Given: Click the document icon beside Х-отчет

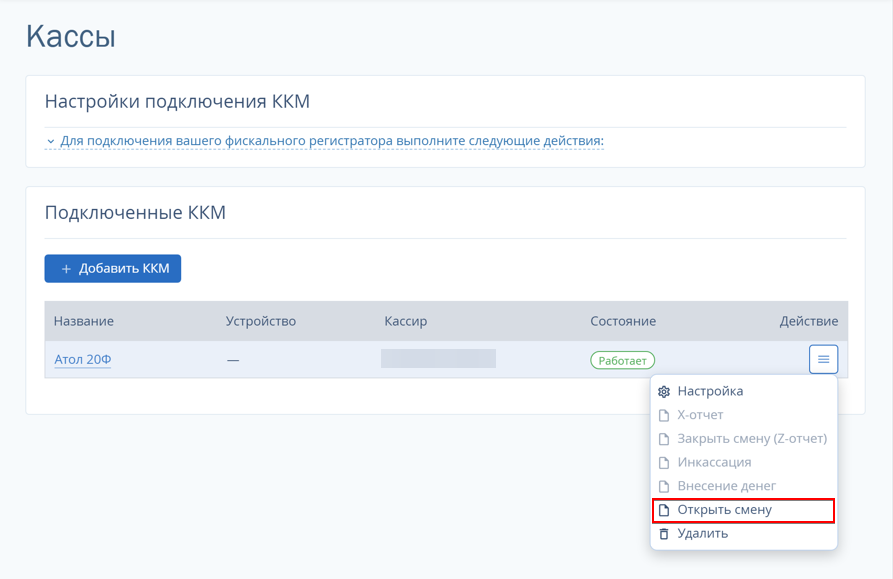Looking at the screenshot, I should 663,415.
